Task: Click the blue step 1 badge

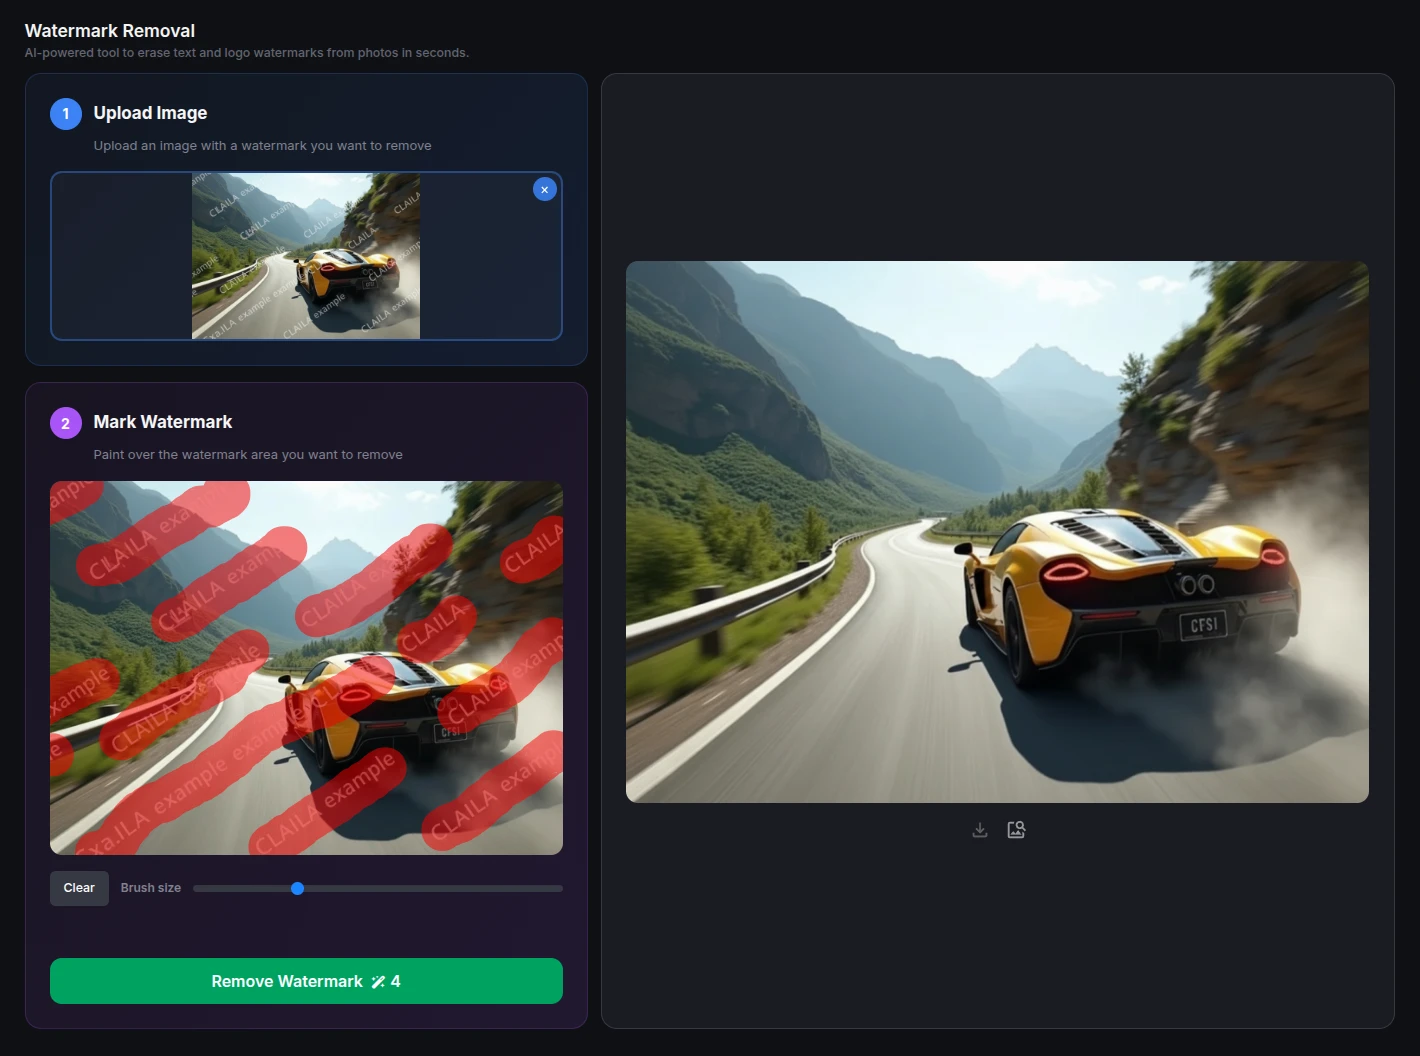Action: [x=66, y=114]
